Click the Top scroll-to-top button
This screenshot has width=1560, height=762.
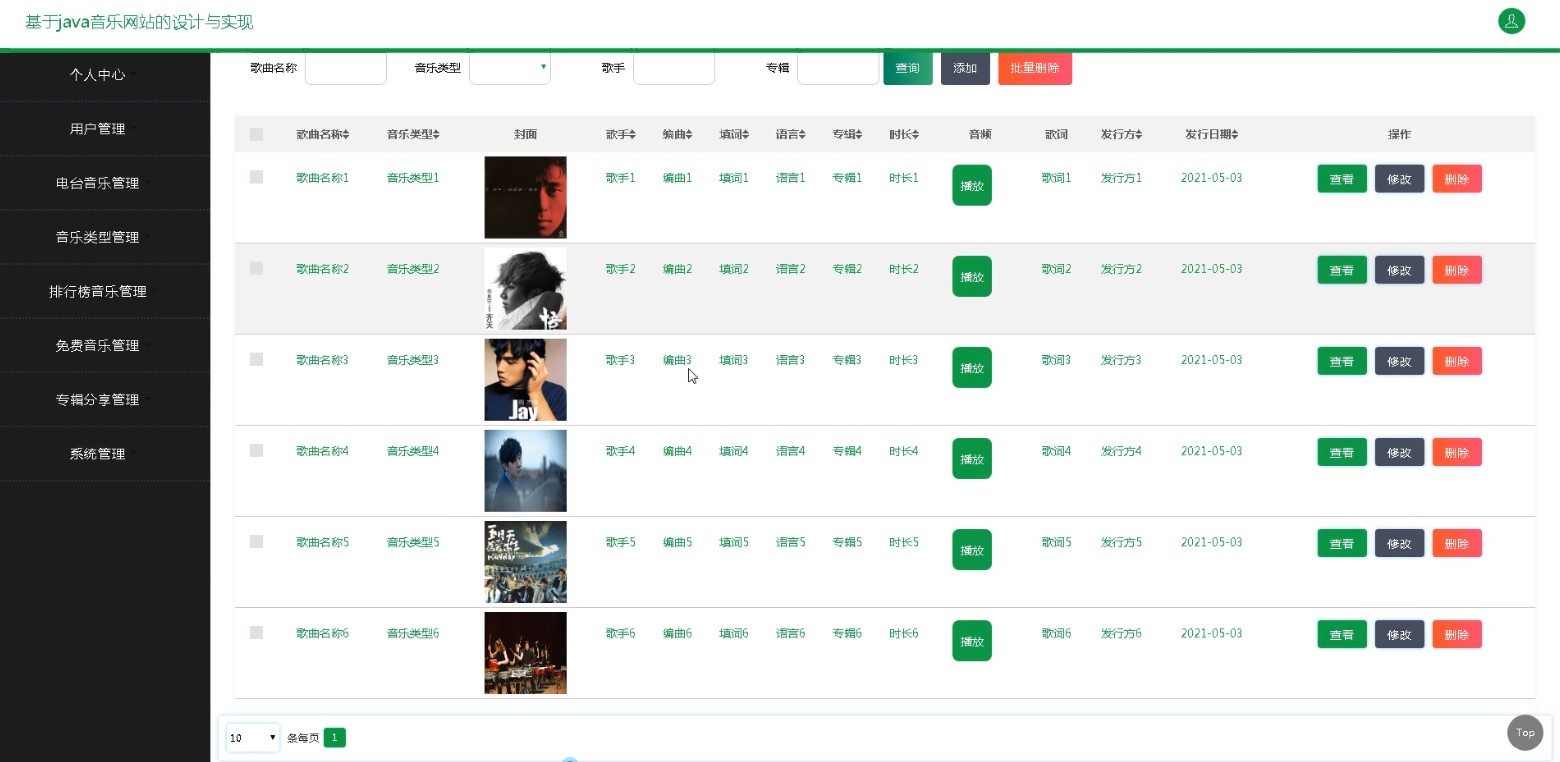click(x=1525, y=733)
